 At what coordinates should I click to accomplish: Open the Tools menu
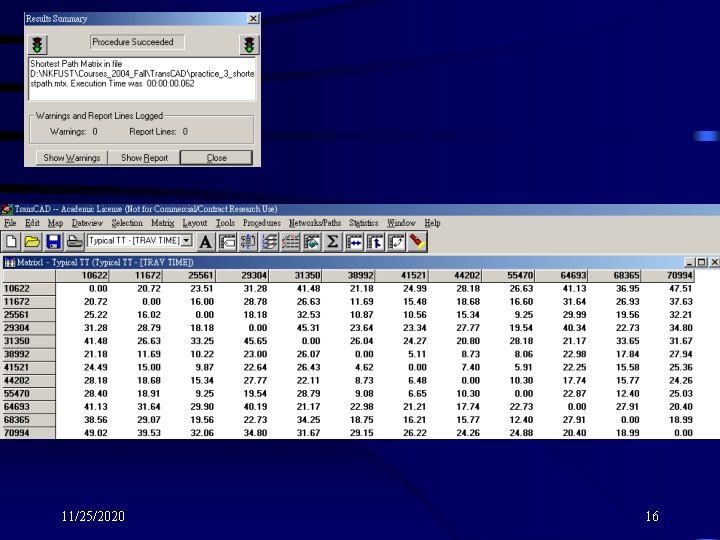click(225, 223)
